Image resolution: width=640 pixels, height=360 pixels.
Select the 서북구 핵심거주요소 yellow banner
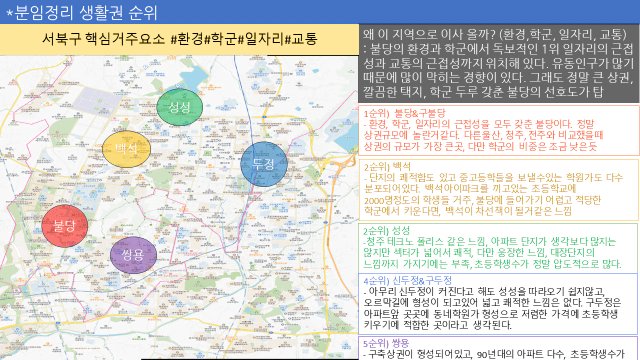click(179, 39)
